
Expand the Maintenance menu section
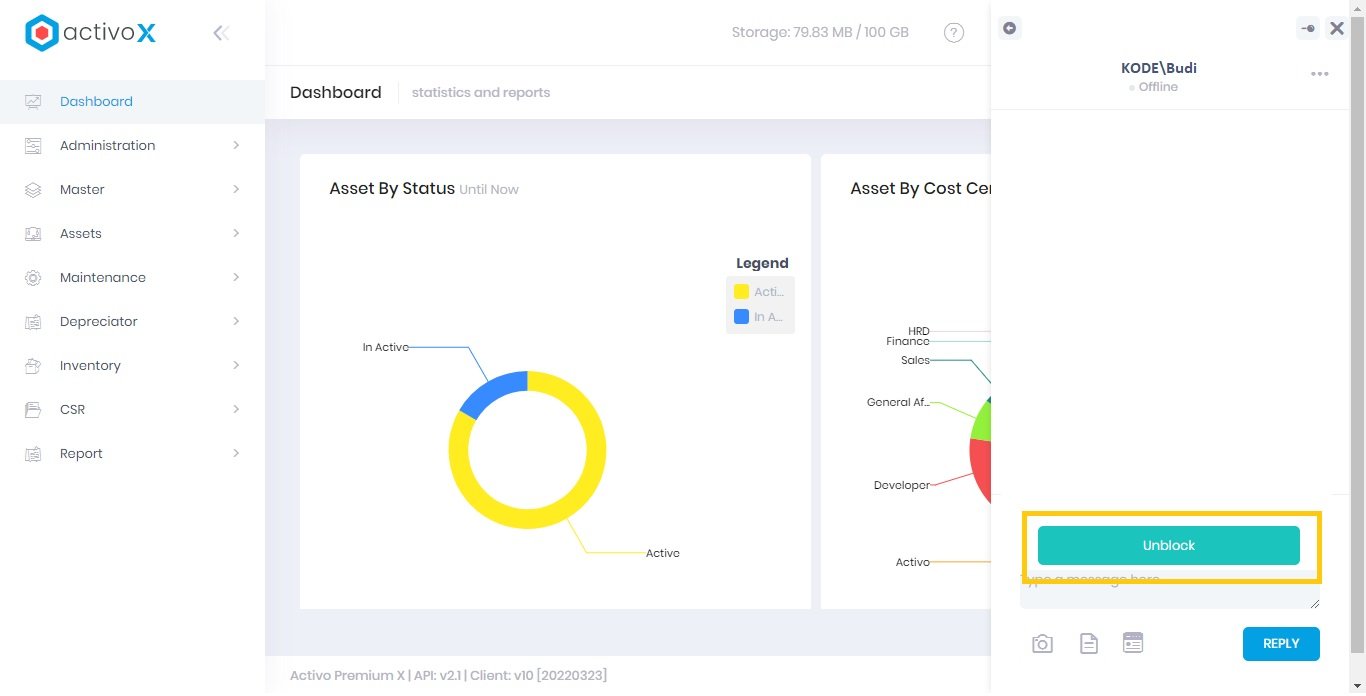coord(102,277)
